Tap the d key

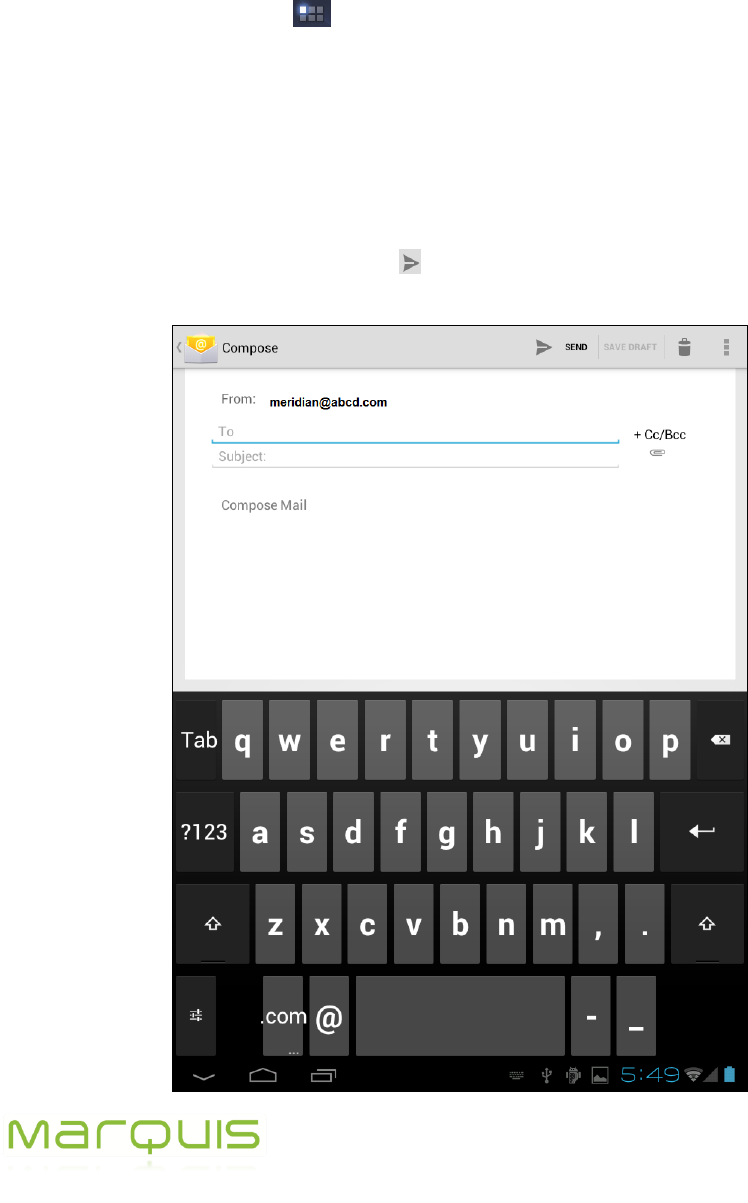click(x=353, y=832)
